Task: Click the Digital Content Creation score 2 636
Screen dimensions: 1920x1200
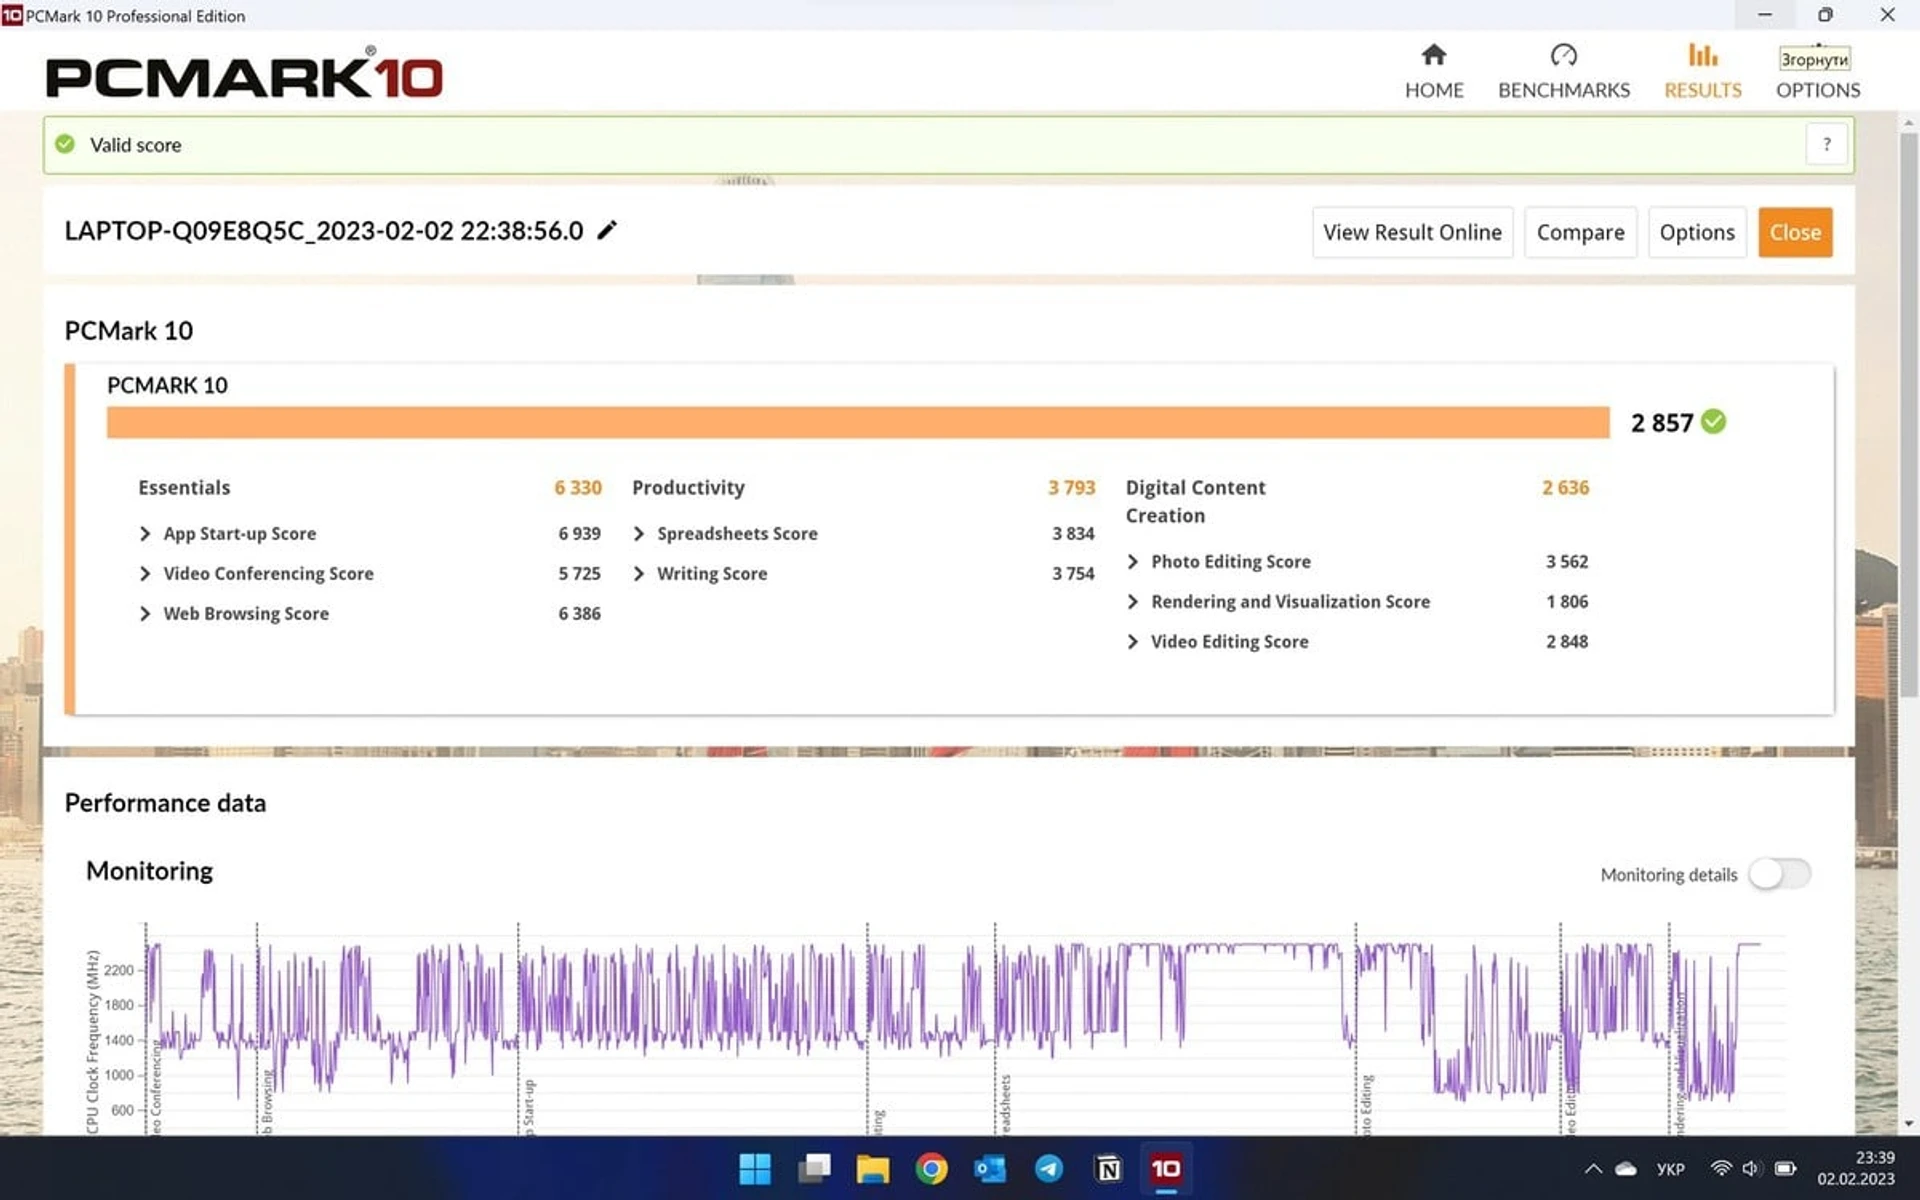Action: click(1565, 487)
